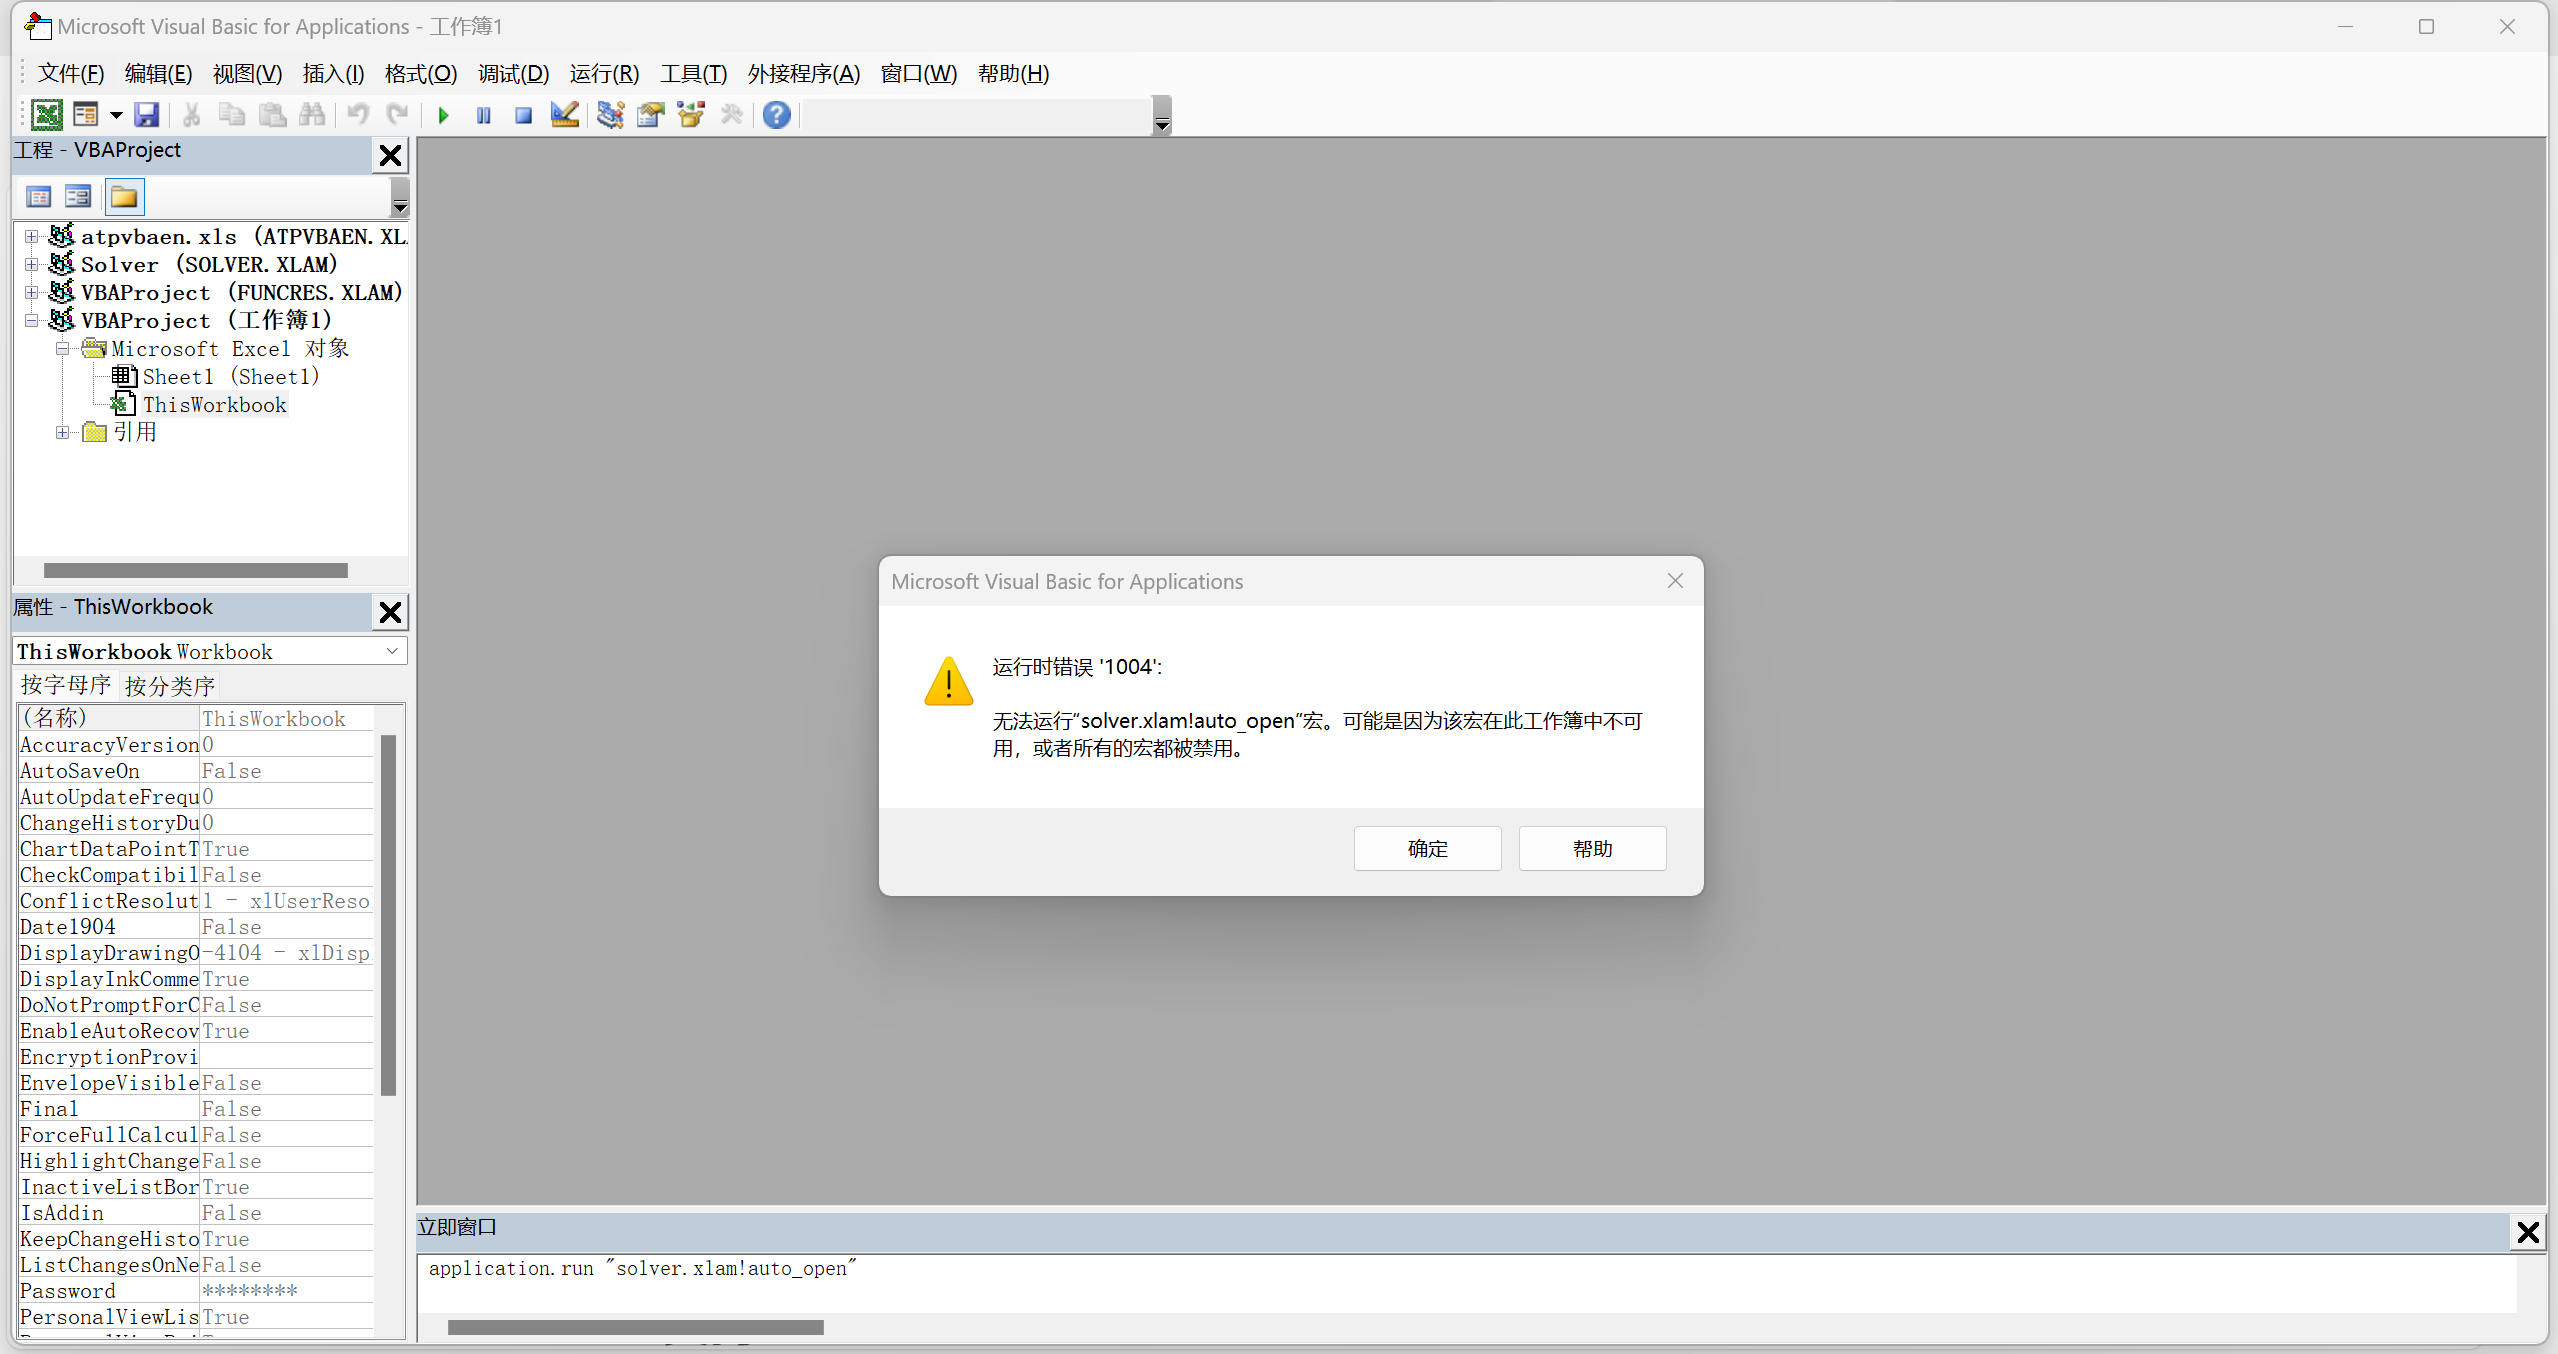Open the 外接程序(A) menu
The height and width of the screenshot is (1354, 2558).
(803, 74)
